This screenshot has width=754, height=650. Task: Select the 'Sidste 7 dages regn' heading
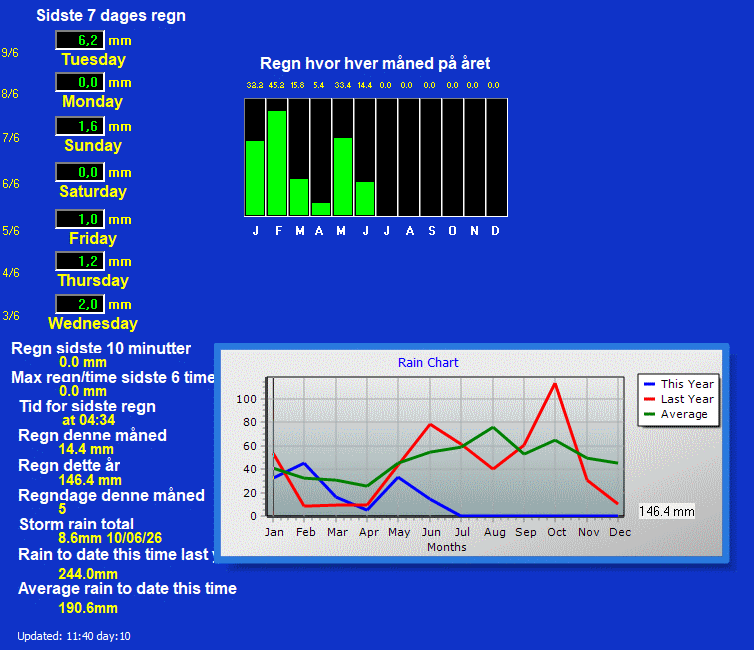click(x=111, y=15)
